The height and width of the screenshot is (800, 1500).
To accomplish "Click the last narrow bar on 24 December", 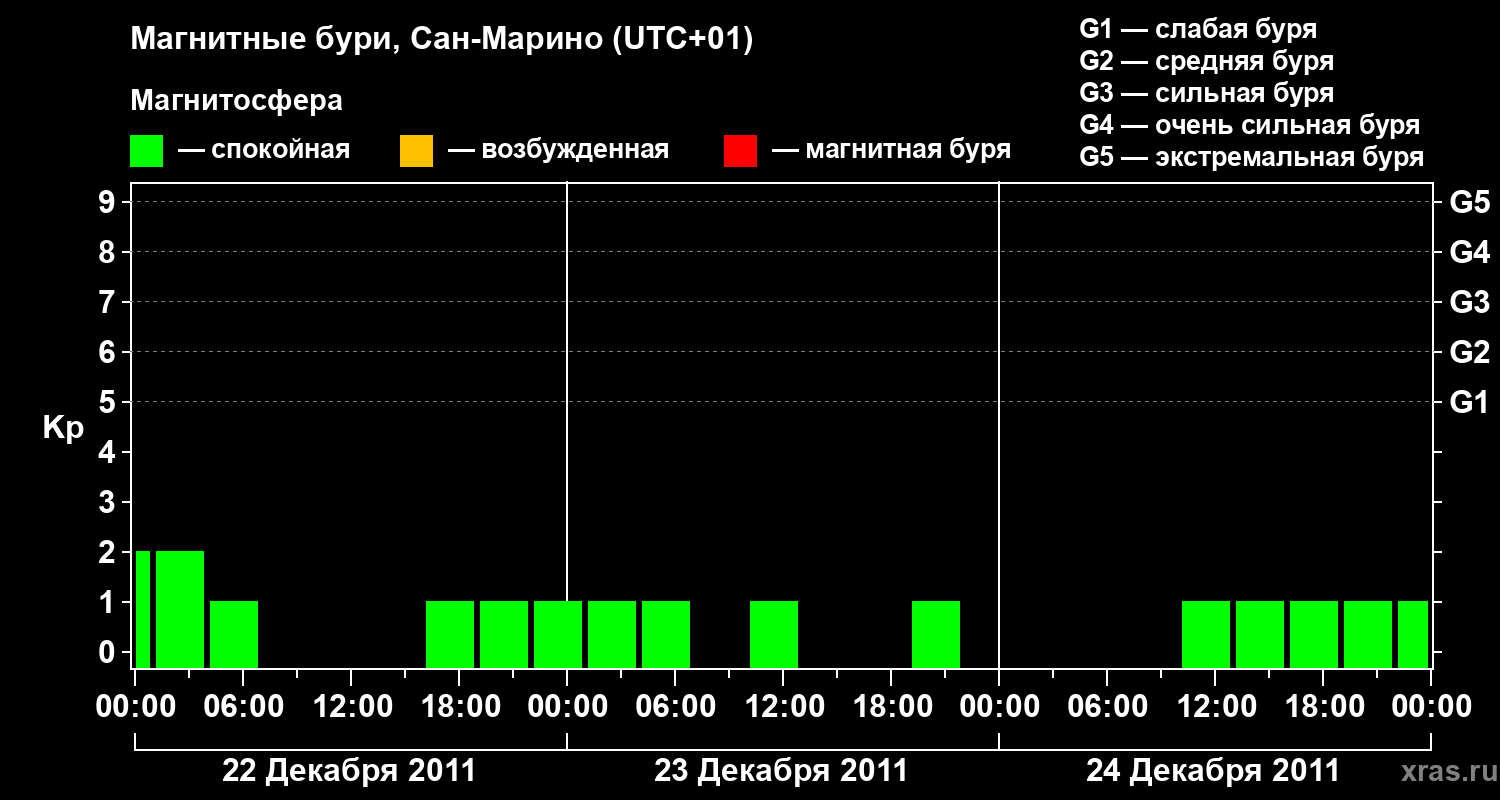I will tap(1413, 634).
